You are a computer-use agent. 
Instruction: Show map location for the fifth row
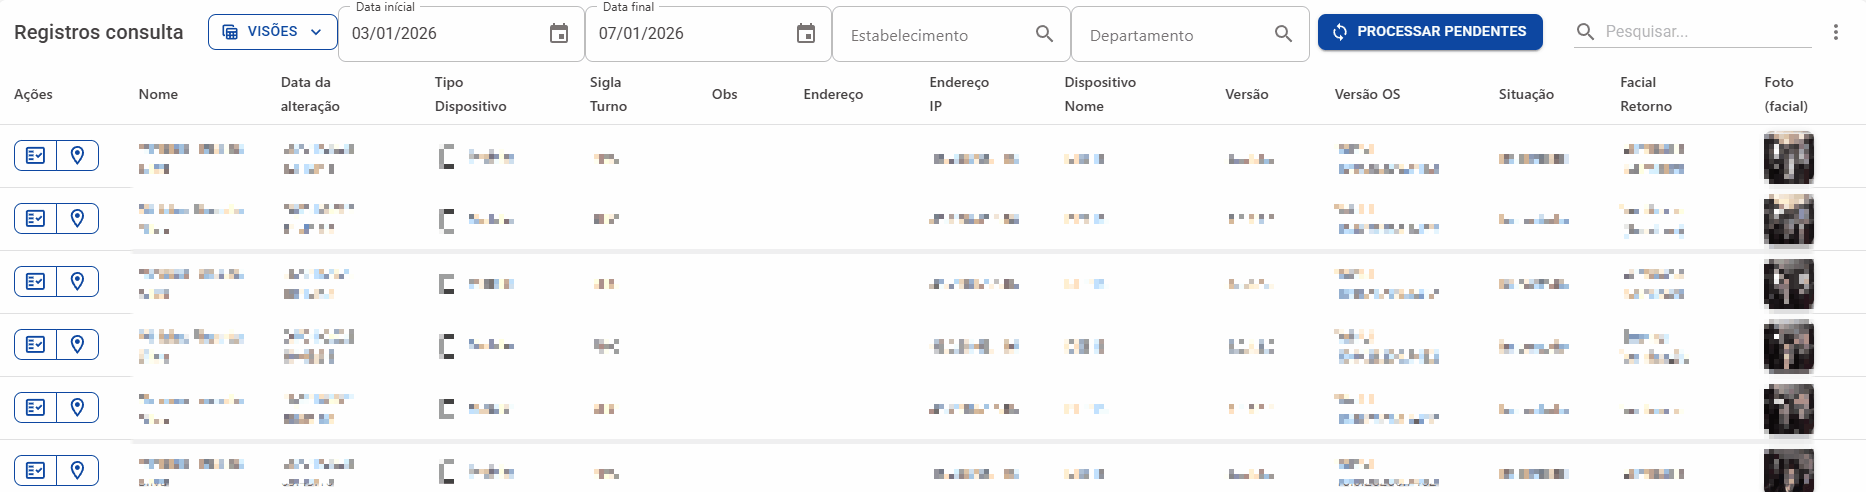[x=77, y=408]
